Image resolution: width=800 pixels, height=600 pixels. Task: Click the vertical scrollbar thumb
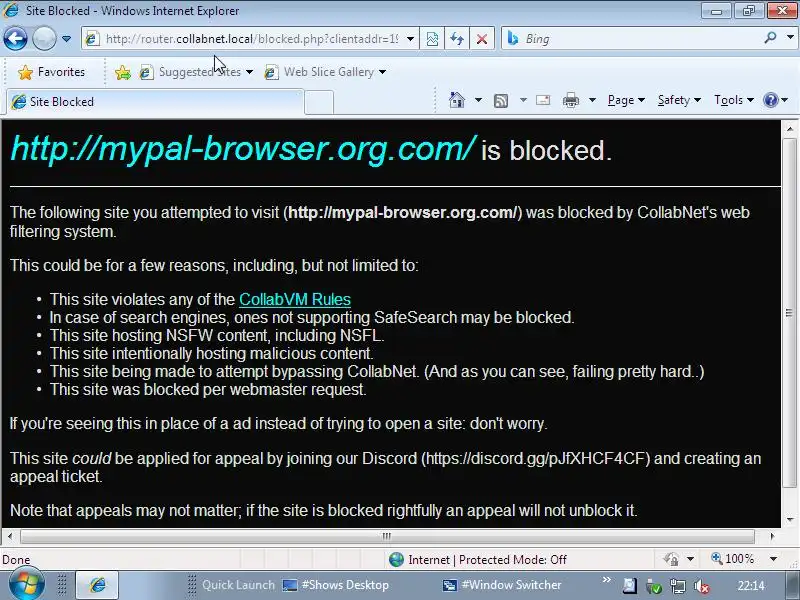click(x=790, y=312)
